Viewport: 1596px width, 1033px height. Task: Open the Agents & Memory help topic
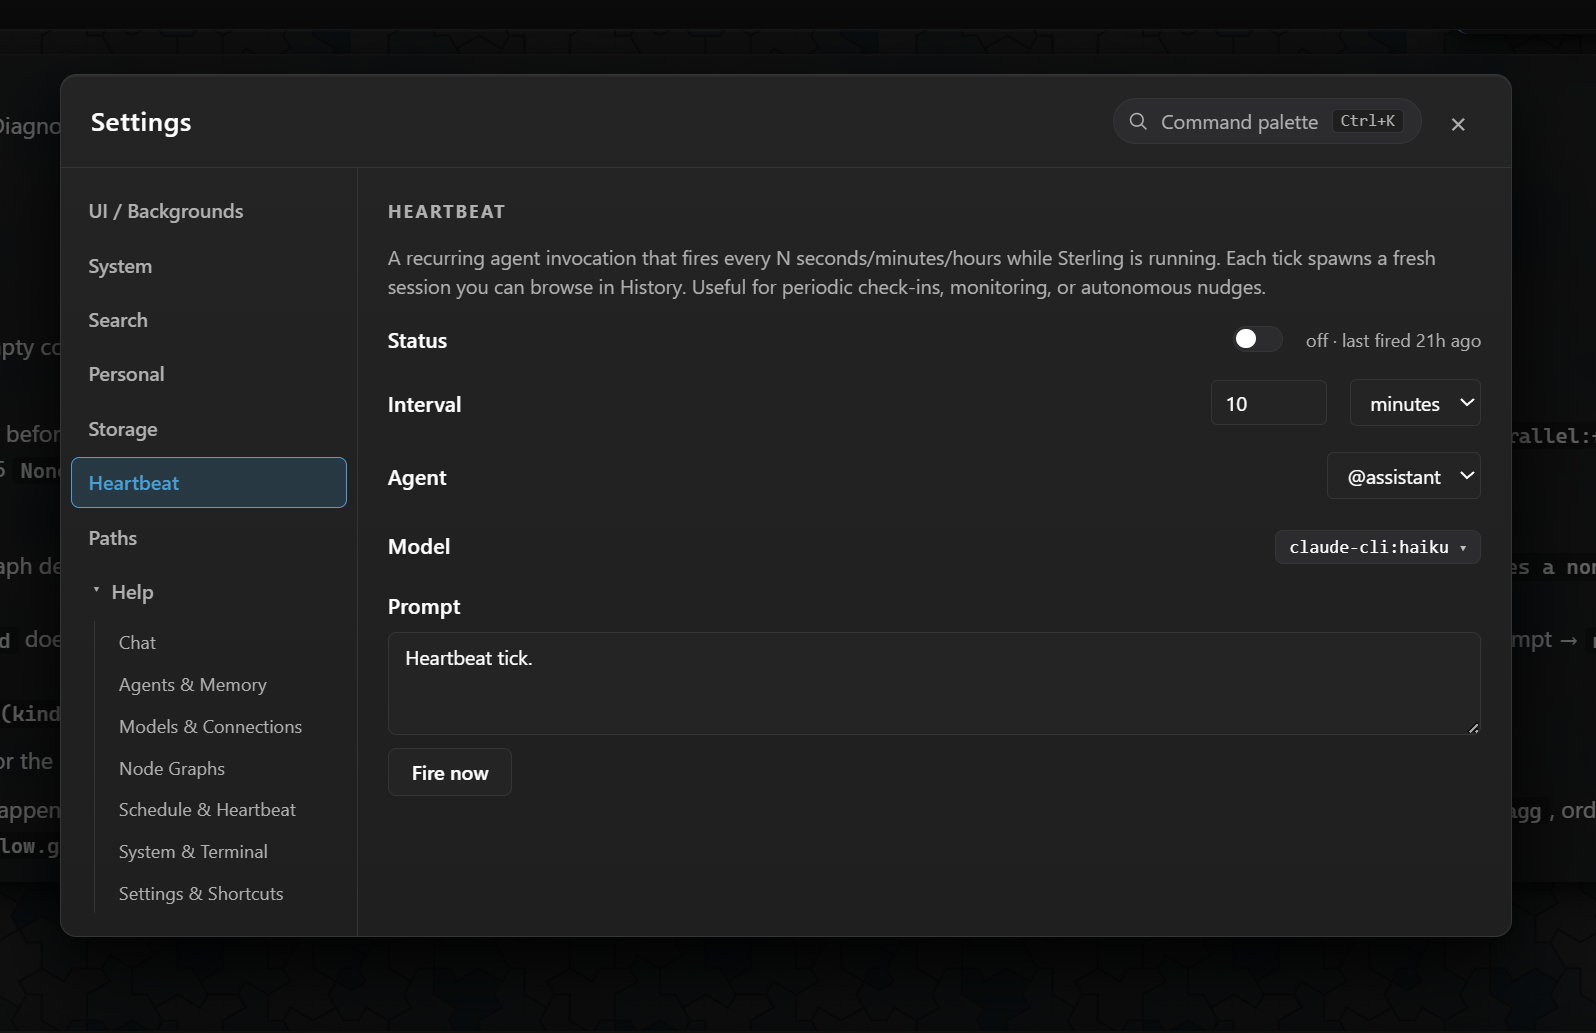193,684
